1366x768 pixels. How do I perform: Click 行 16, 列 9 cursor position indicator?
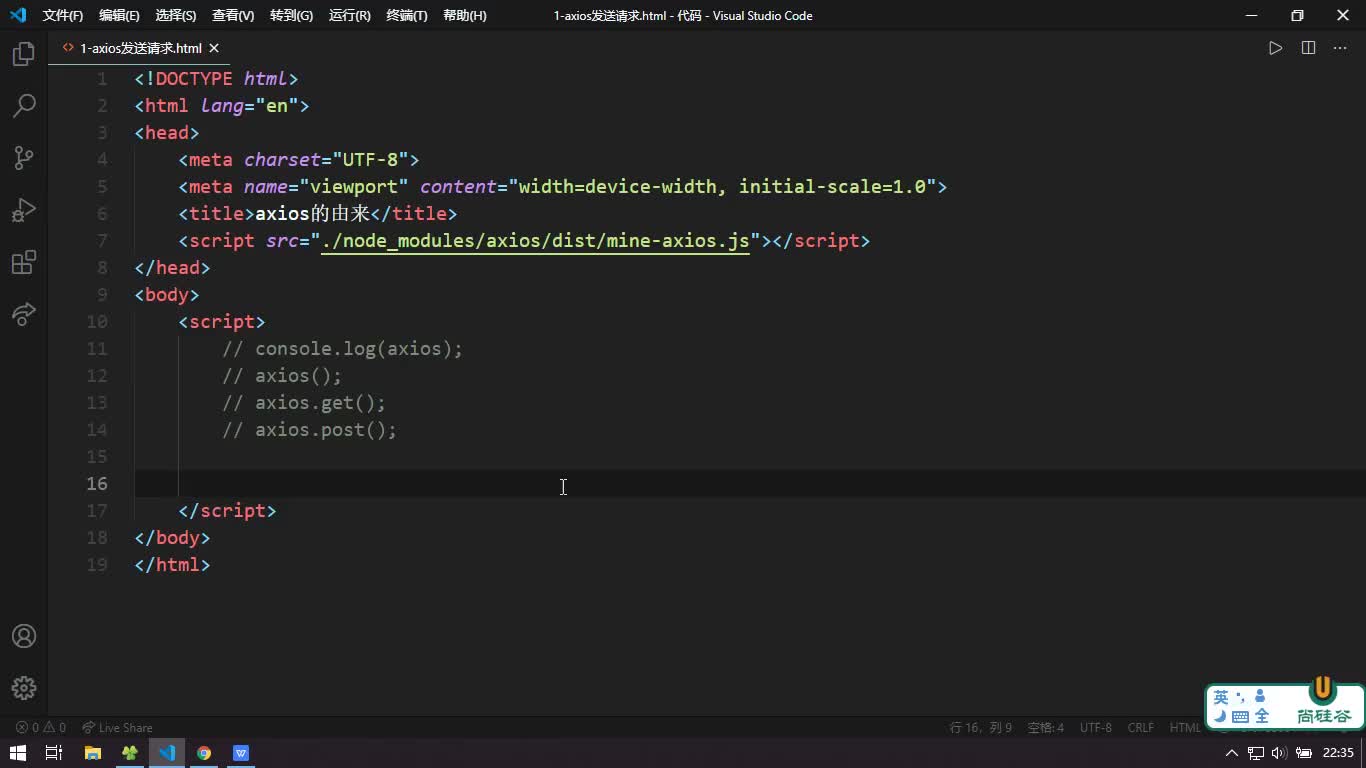tap(980, 728)
